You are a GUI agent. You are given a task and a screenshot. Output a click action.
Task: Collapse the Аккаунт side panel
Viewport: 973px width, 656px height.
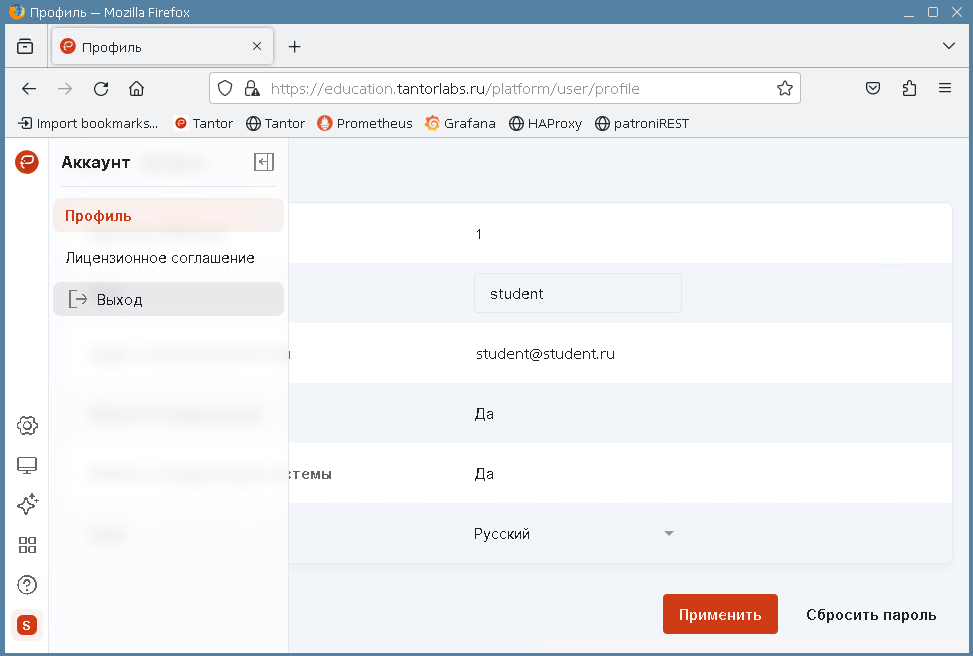(264, 162)
